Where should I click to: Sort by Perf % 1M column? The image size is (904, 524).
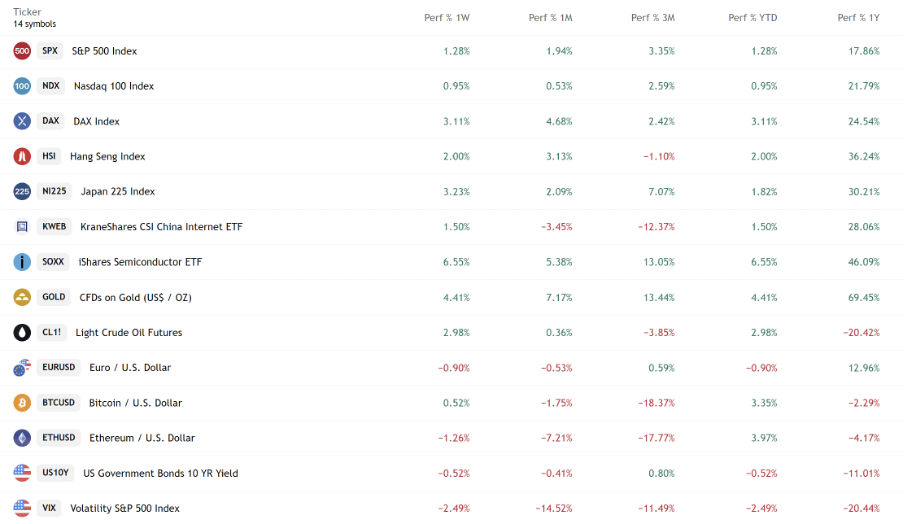pos(550,18)
